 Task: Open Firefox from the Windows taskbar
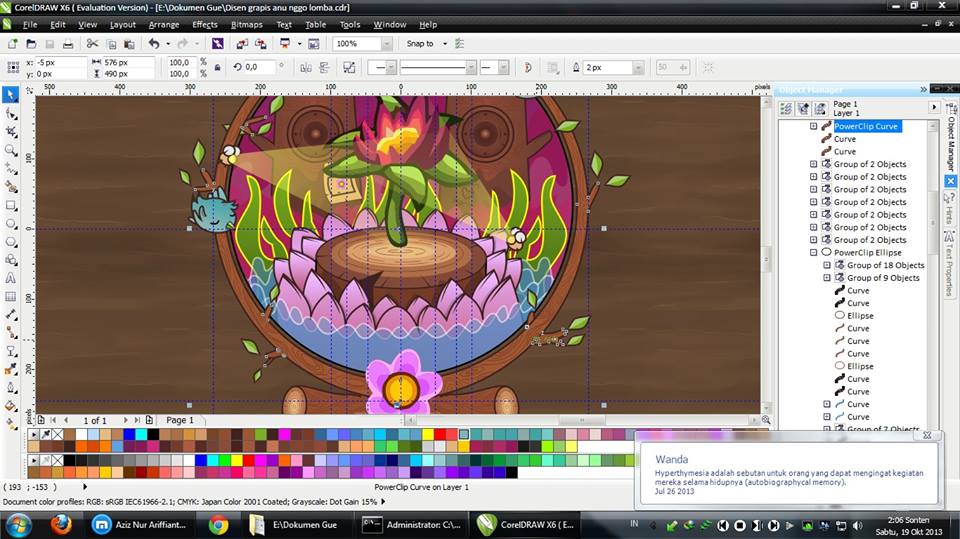tap(61, 524)
